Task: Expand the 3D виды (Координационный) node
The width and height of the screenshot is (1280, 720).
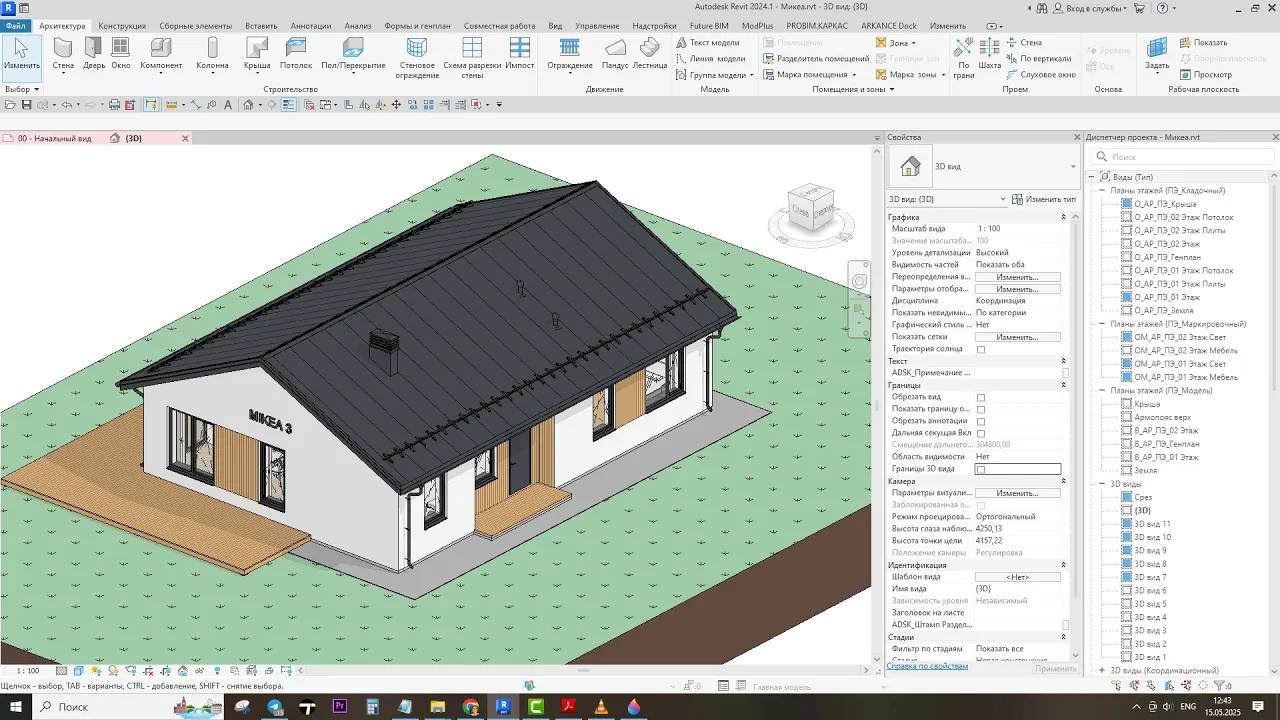Action: (1102, 671)
